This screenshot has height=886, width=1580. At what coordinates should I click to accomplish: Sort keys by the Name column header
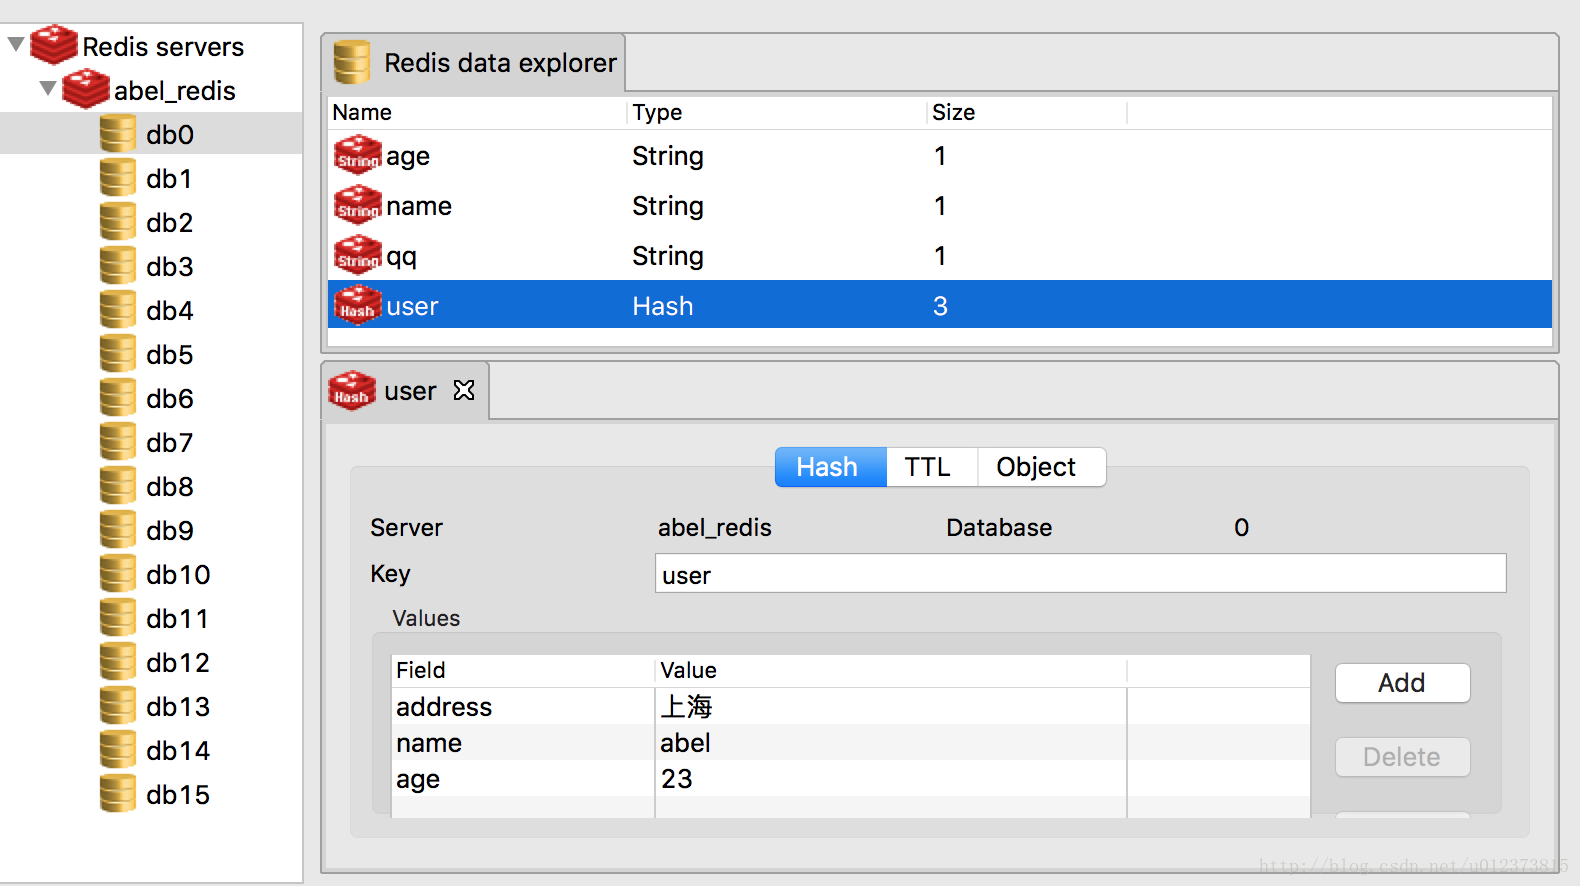point(477,112)
